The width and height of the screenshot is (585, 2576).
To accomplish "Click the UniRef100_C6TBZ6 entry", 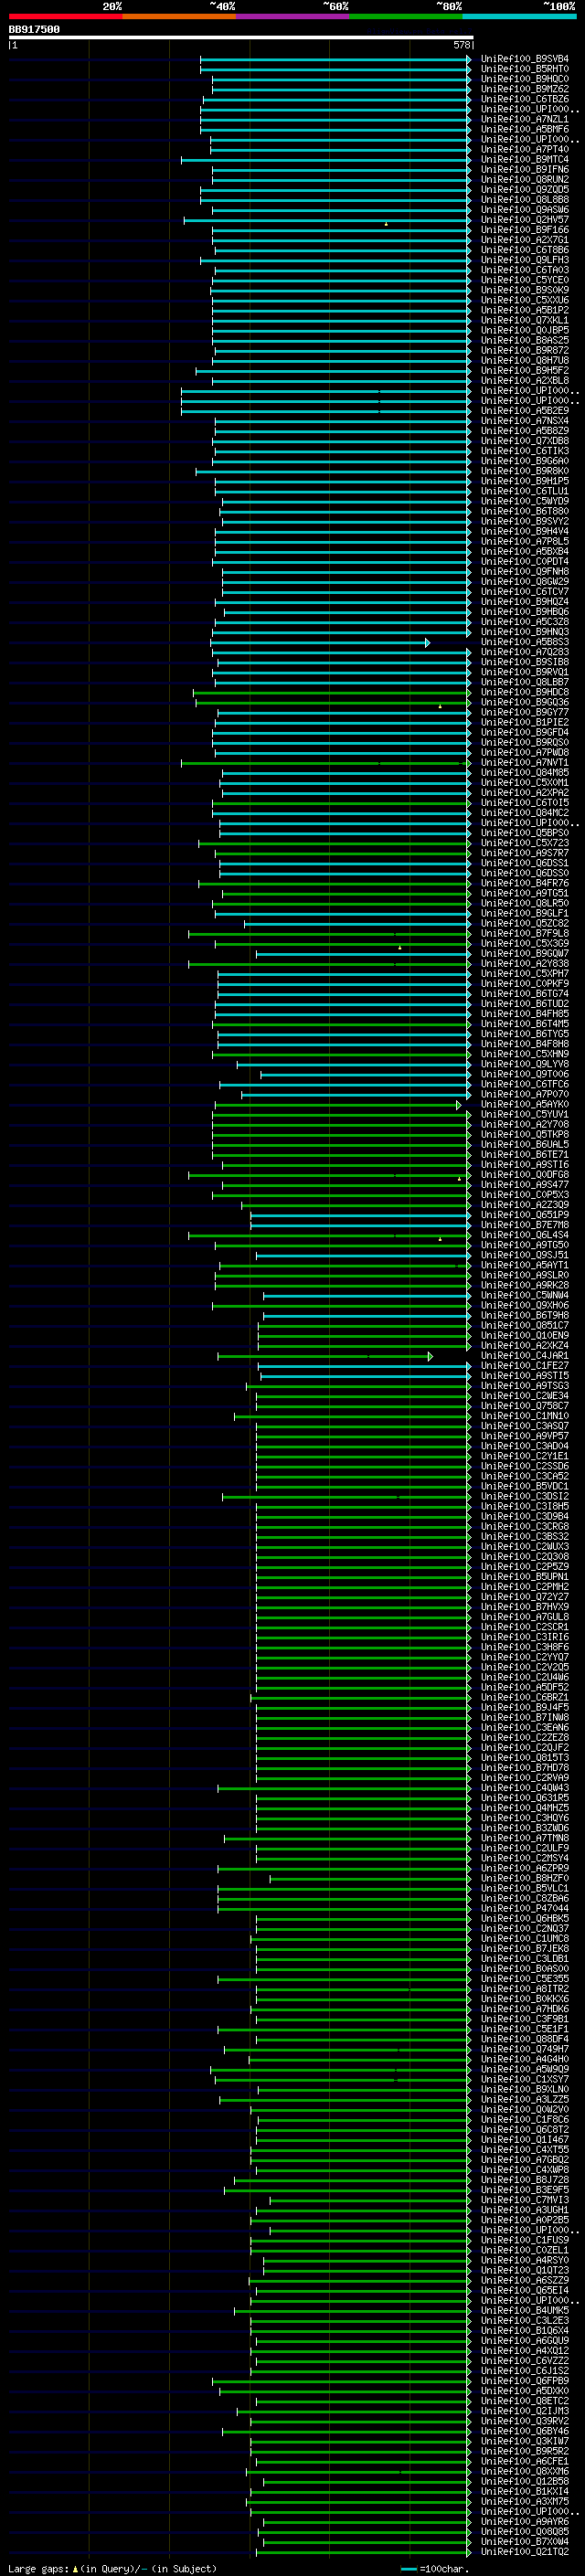I will (525, 99).
